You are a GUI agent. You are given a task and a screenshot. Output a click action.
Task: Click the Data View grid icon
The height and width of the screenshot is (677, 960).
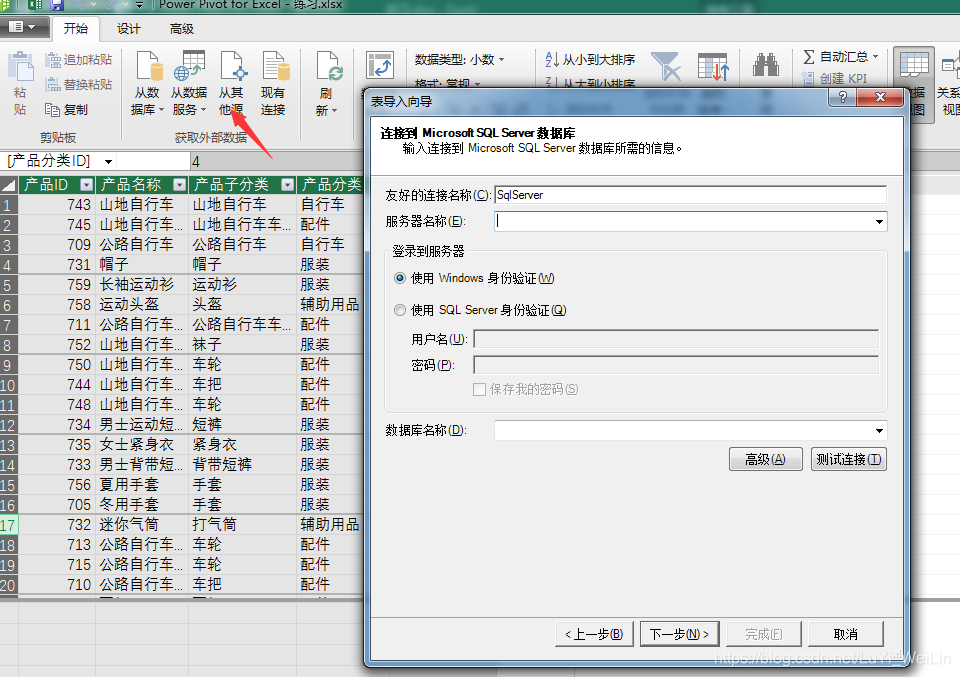[x=913, y=66]
